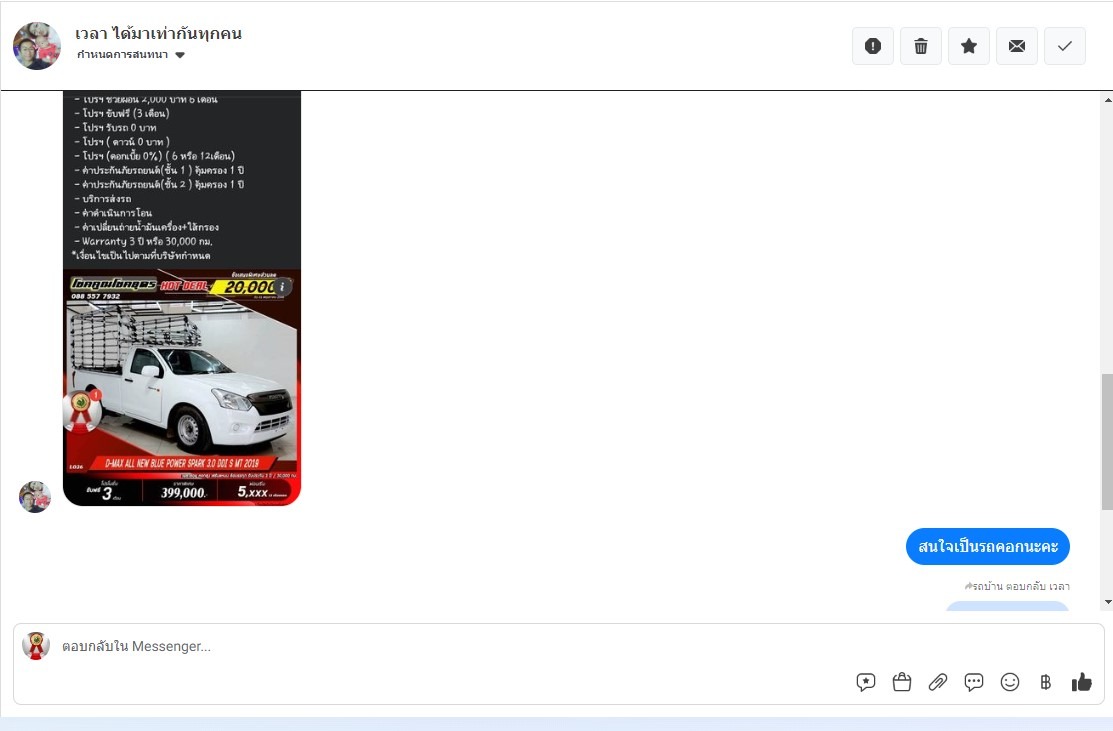This screenshot has height=731, width=1113.
Task: Attach a file with paperclip icon
Action: (x=938, y=682)
